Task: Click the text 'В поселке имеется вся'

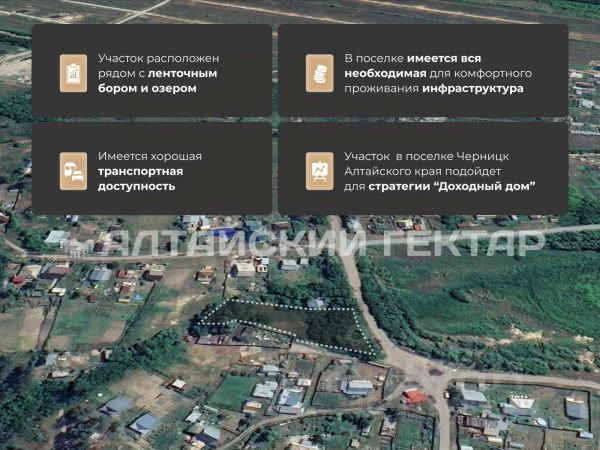Action: click(x=413, y=59)
